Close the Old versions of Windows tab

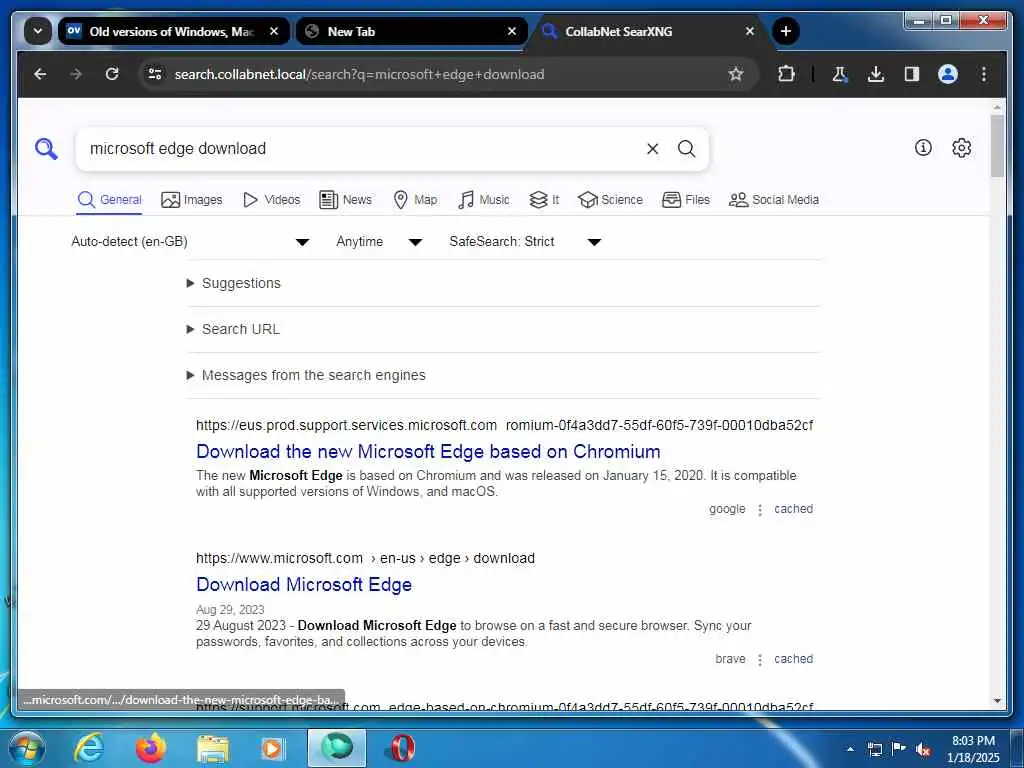click(x=274, y=31)
